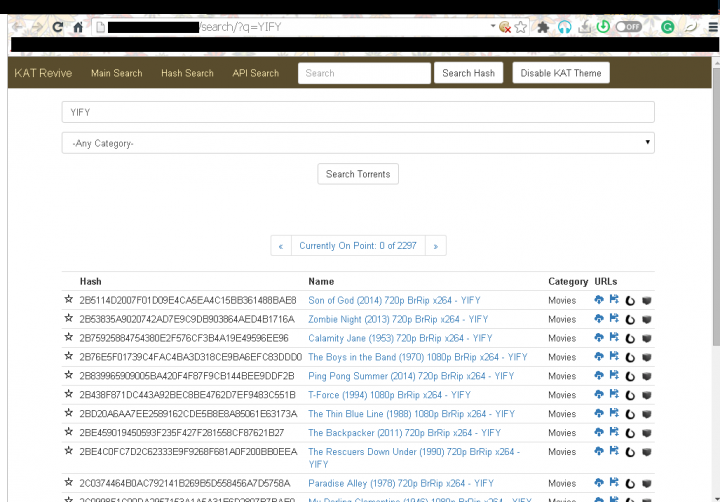Click cloud download icon for Zombie Night
The width and height of the screenshot is (720, 502).
(x=599, y=319)
